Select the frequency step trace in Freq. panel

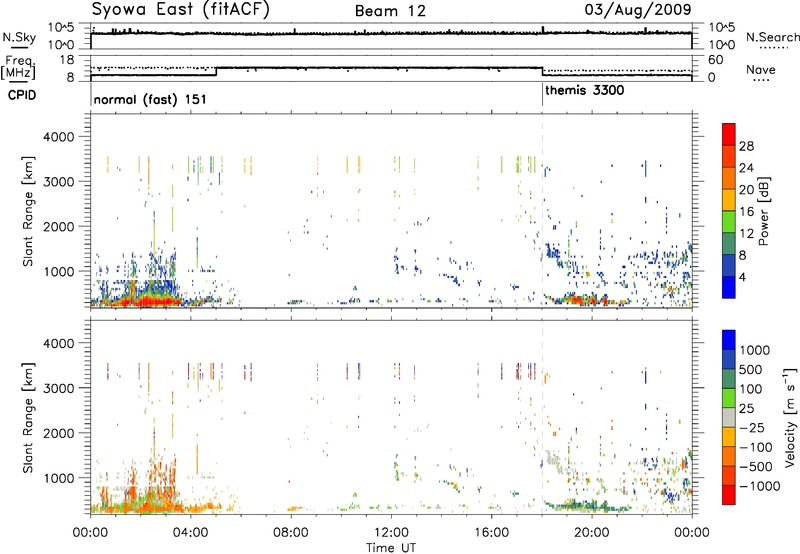click(391, 72)
